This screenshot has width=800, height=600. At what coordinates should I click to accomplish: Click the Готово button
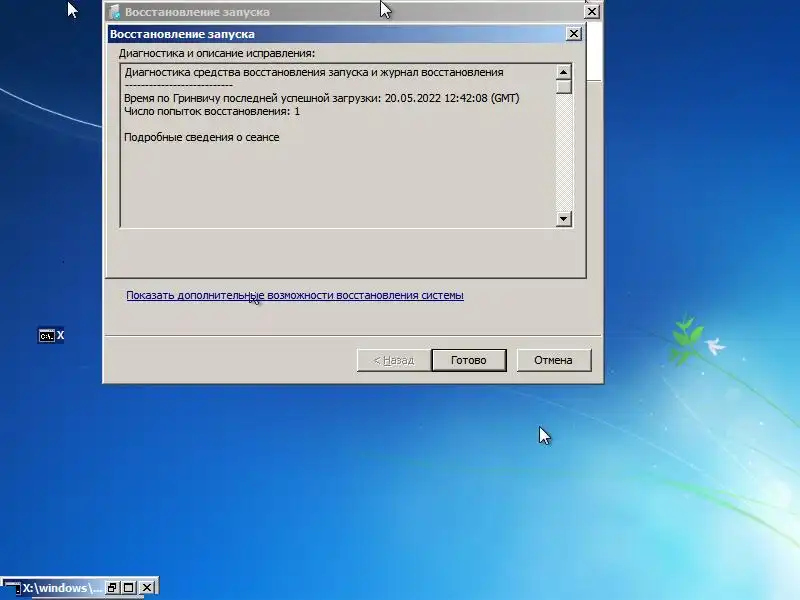click(469, 360)
